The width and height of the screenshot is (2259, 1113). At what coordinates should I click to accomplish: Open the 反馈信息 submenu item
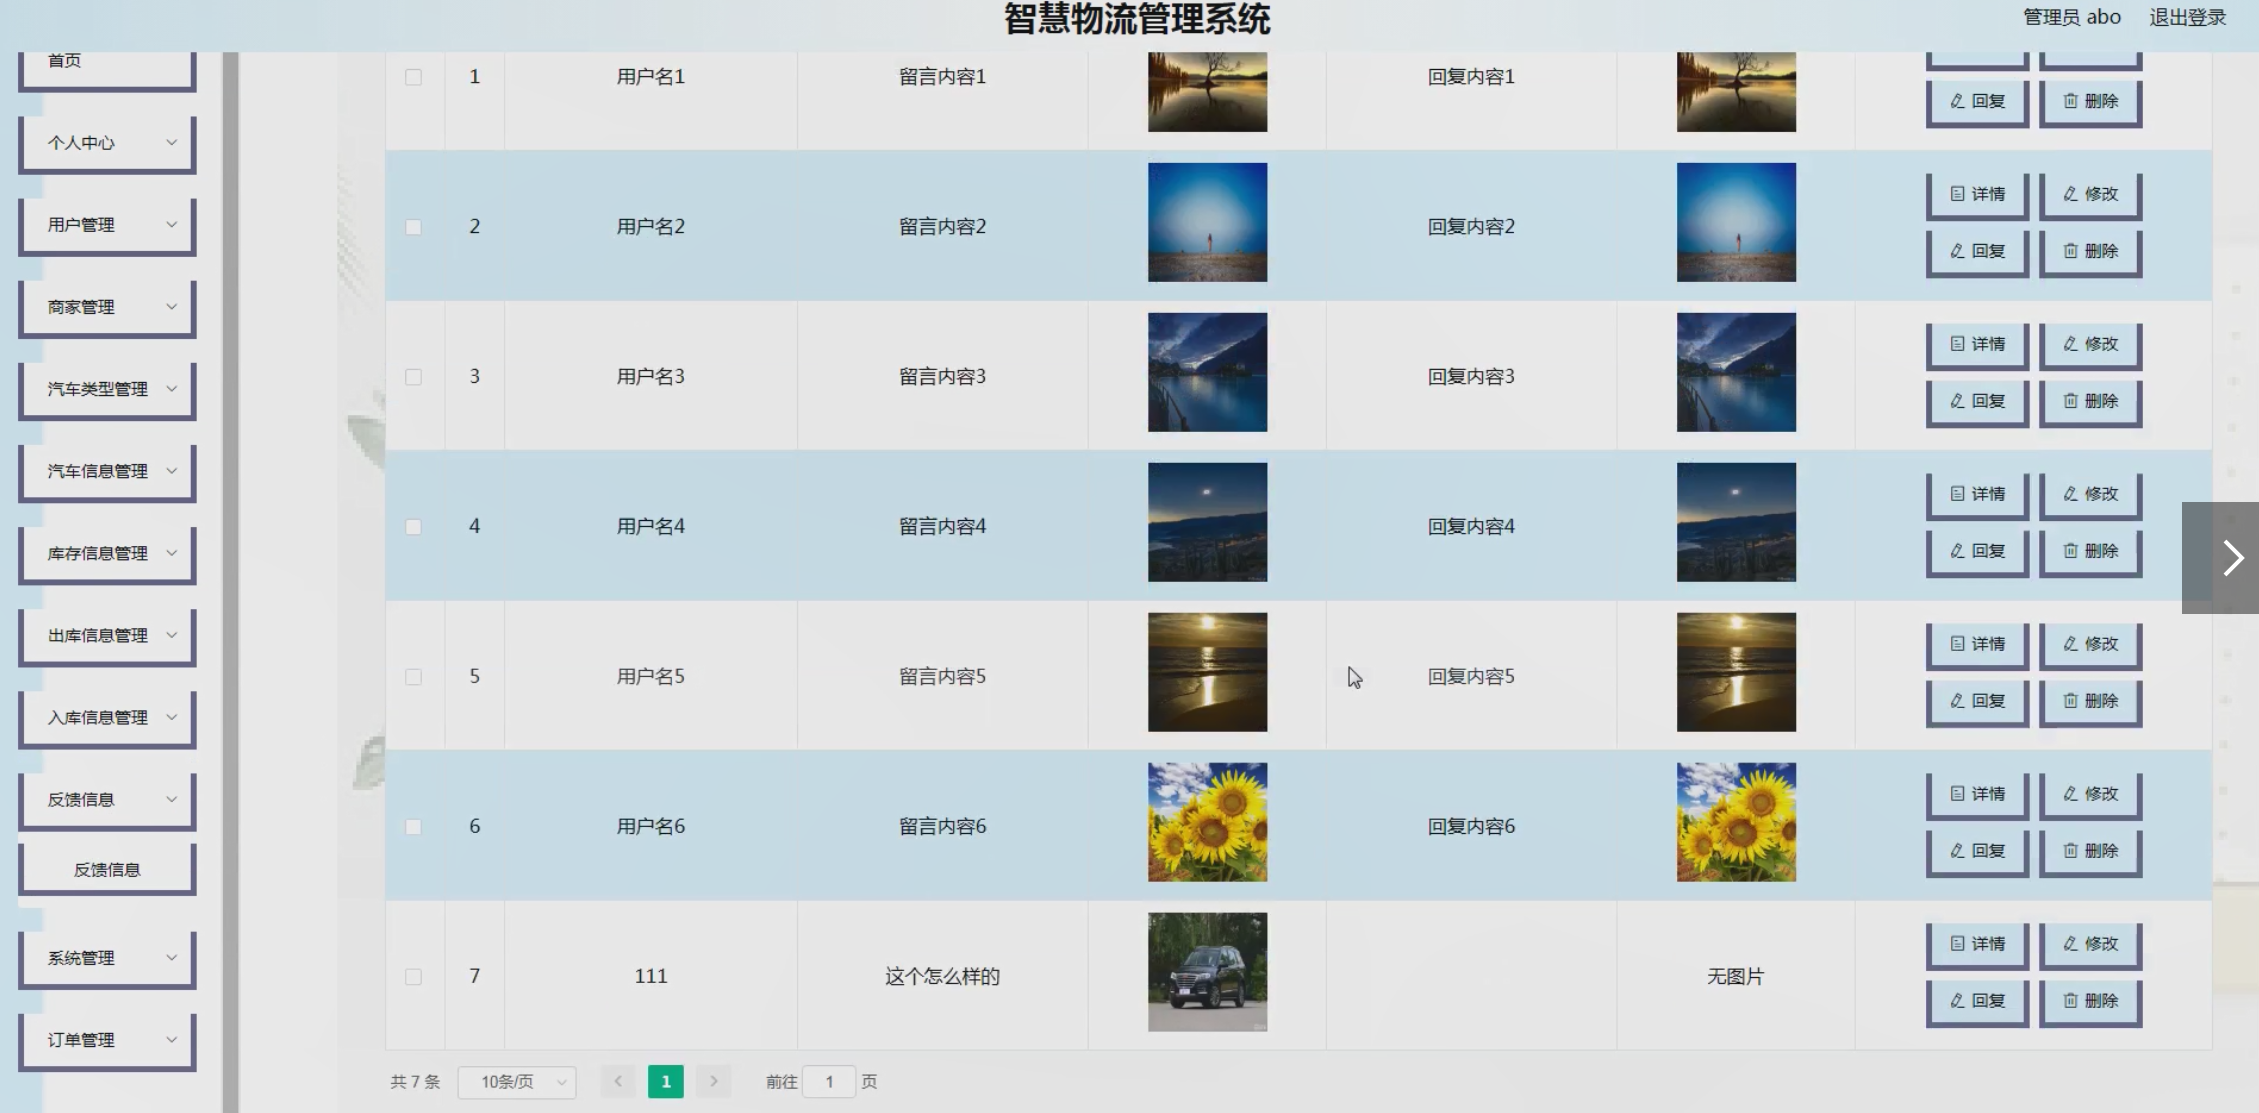[x=107, y=870]
